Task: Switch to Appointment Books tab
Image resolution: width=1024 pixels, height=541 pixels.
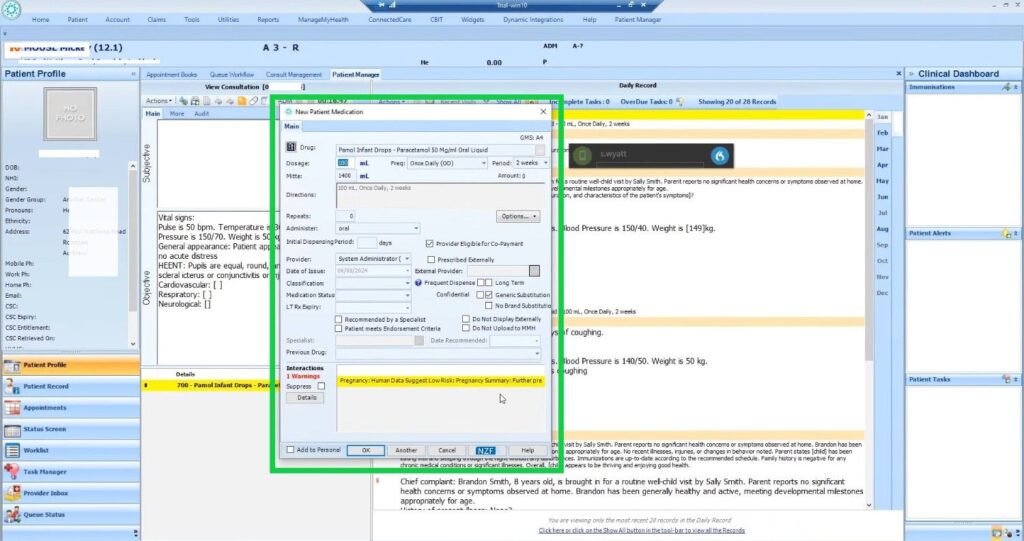Action: (x=172, y=74)
